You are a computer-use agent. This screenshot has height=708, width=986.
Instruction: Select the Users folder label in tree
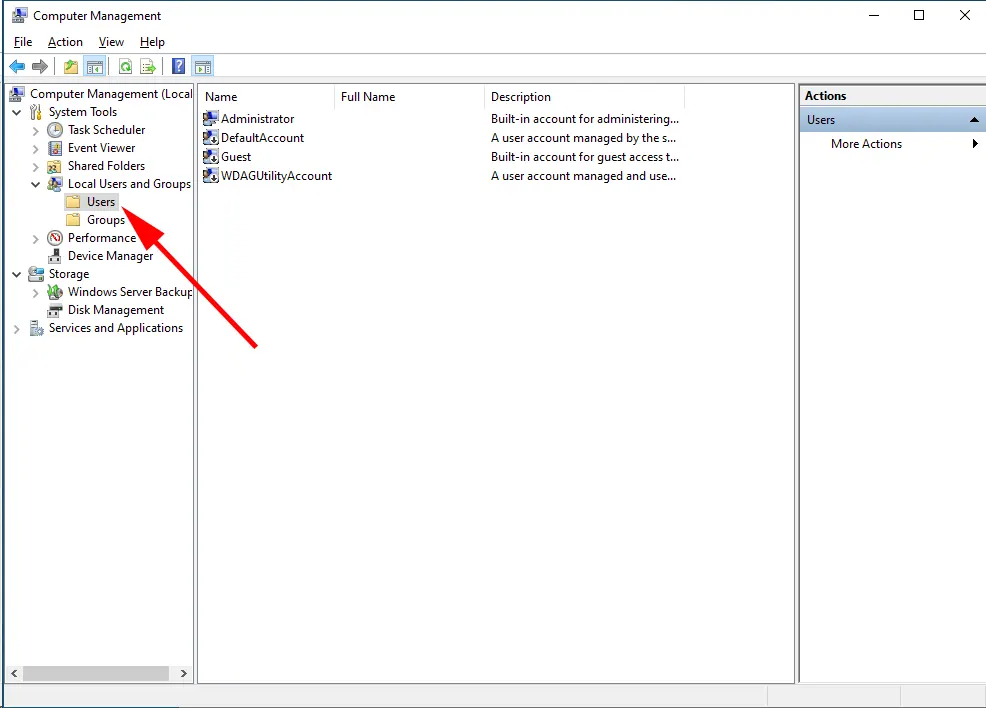click(101, 202)
